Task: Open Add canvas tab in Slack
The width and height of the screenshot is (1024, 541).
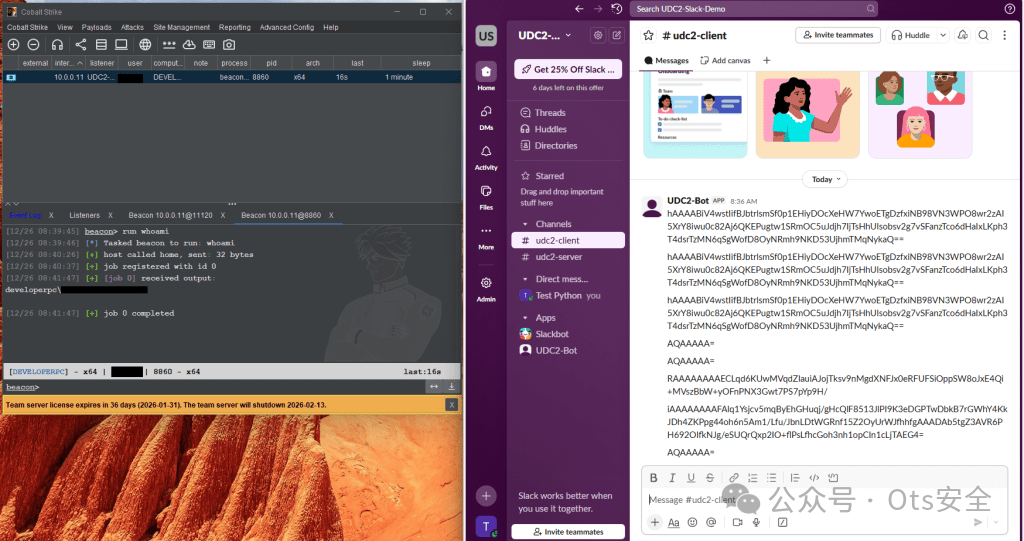Action: point(725,60)
